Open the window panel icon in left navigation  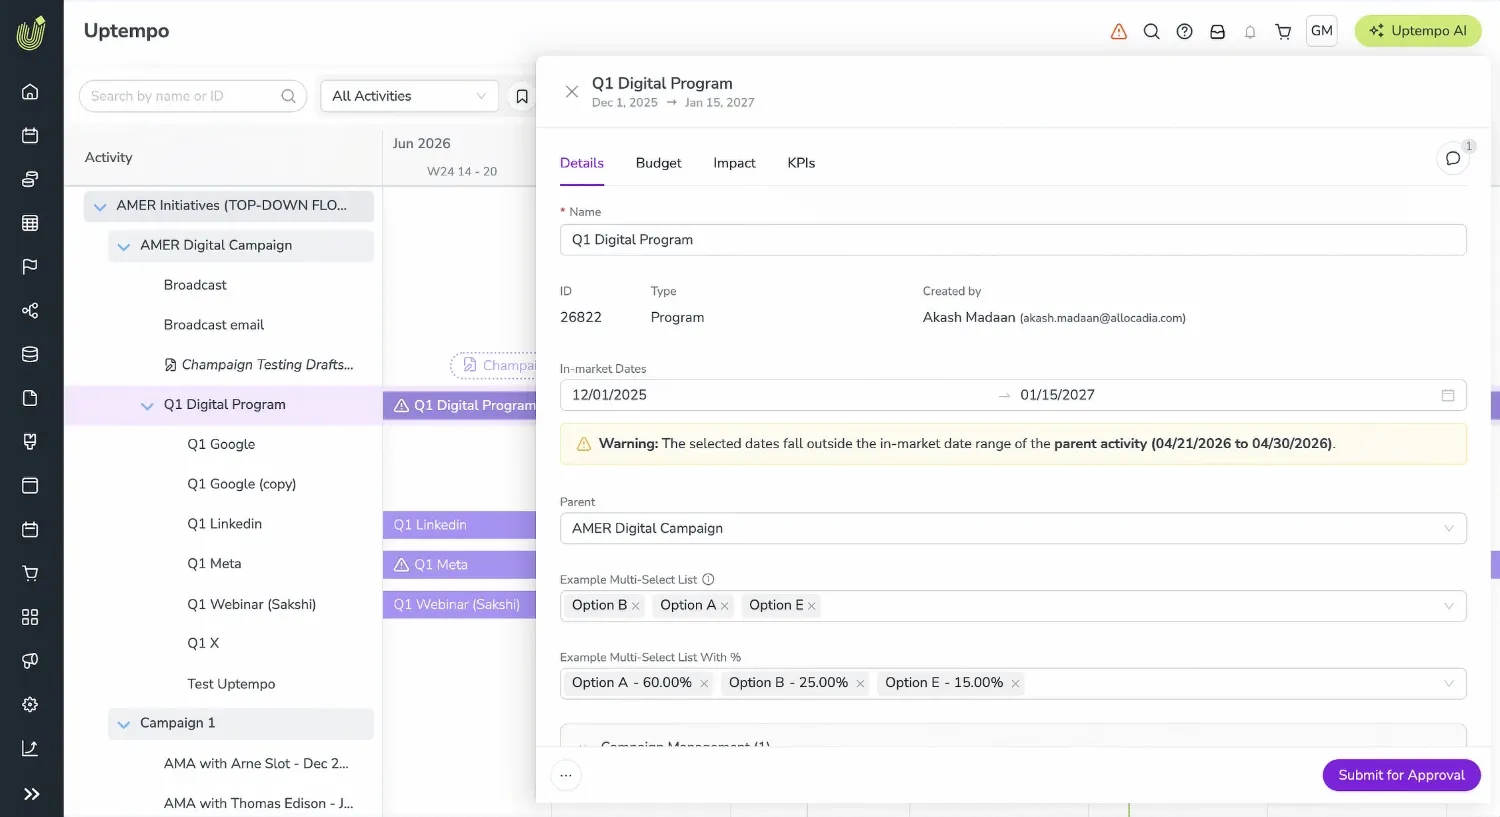[x=30, y=485]
